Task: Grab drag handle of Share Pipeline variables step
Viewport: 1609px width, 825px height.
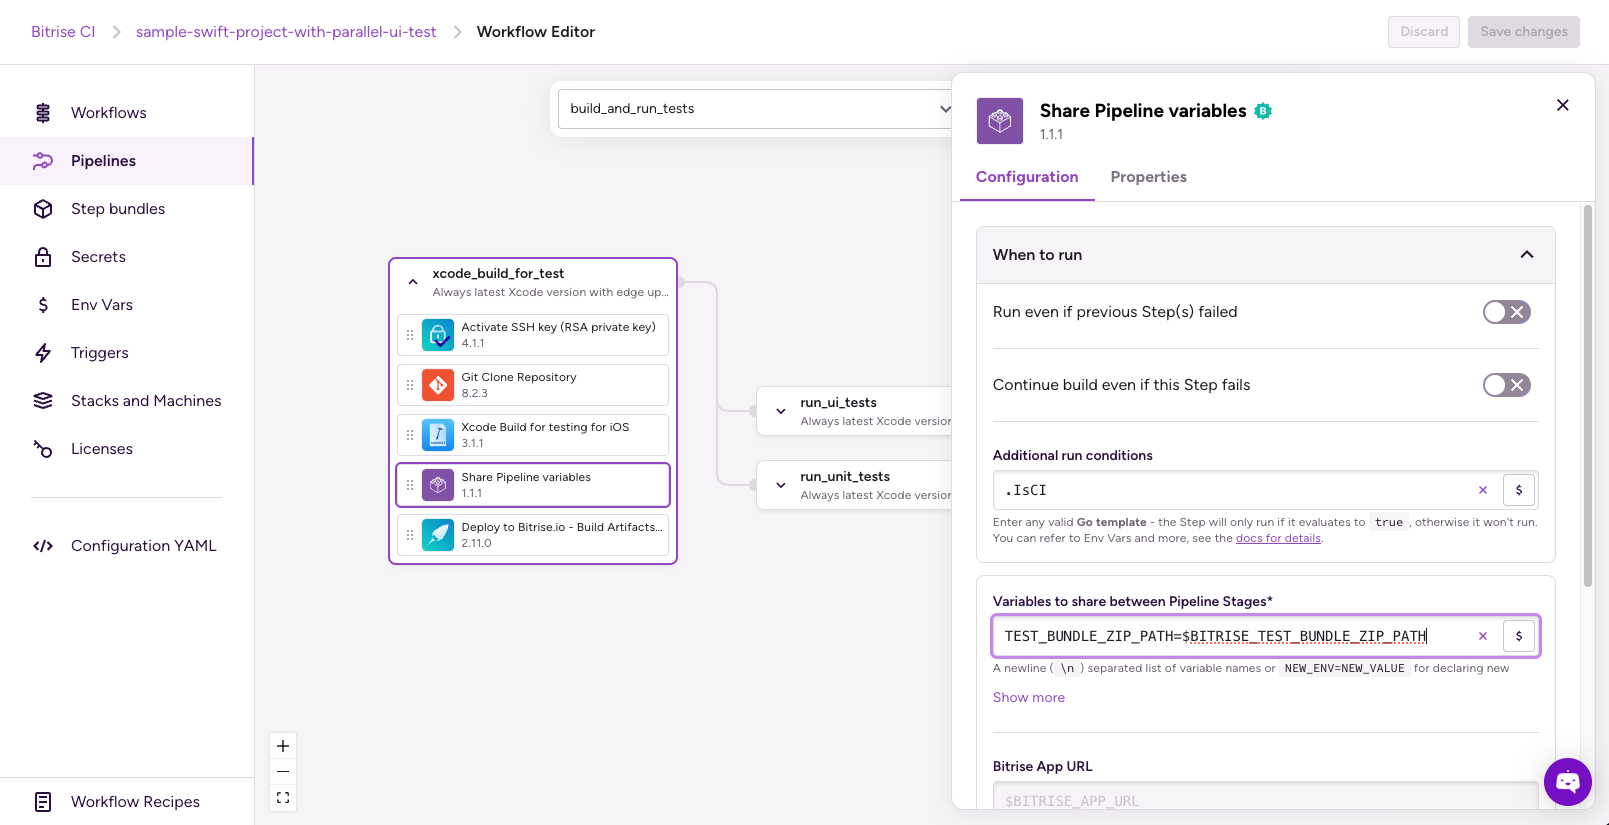Action: [410, 485]
